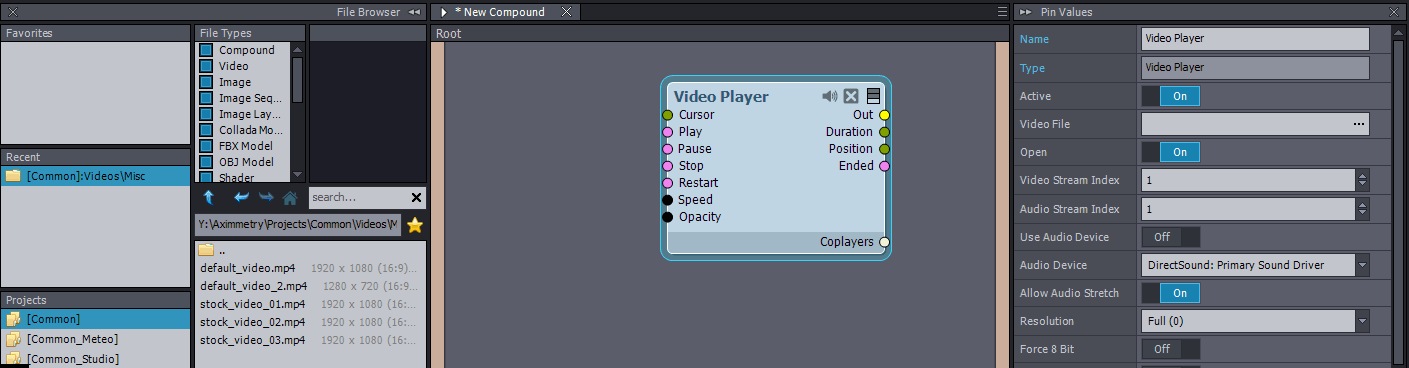The height and width of the screenshot is (368, 1409).
Task: Click the Video Player Out pin
Action: click(884, 115)
